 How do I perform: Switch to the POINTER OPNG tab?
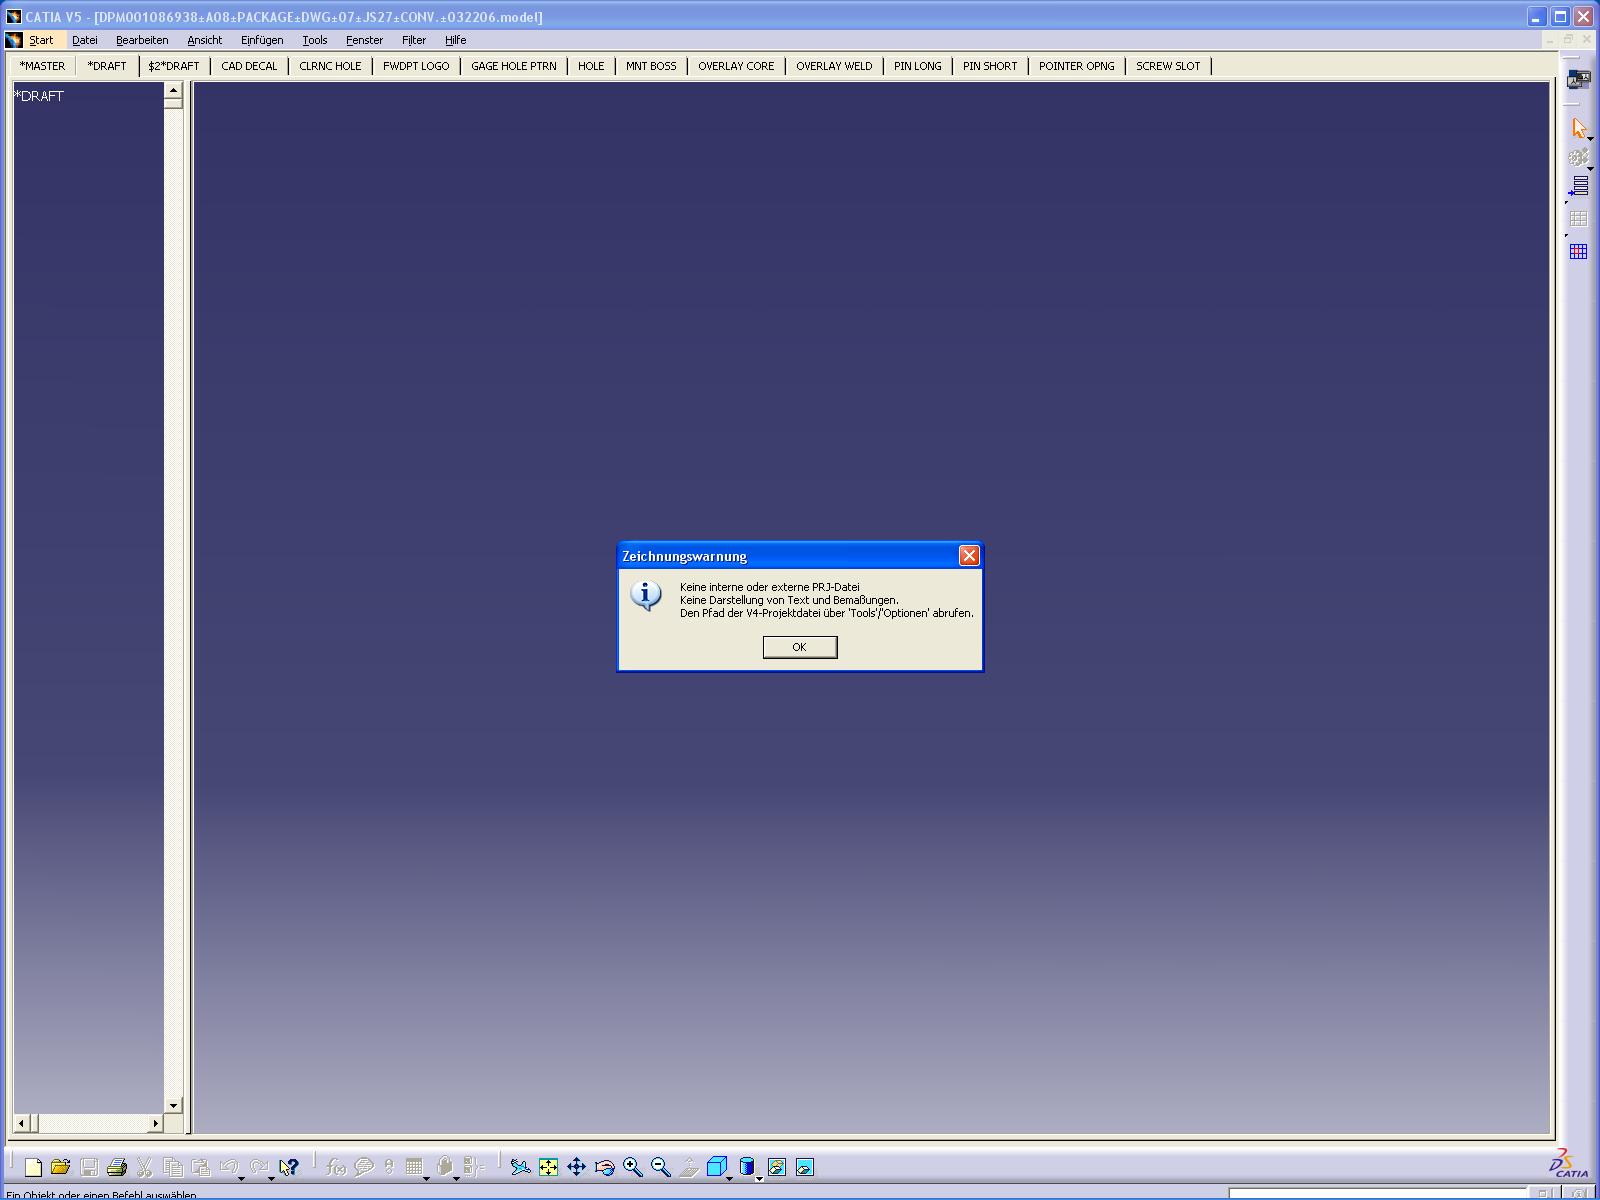click(1077, 66)
